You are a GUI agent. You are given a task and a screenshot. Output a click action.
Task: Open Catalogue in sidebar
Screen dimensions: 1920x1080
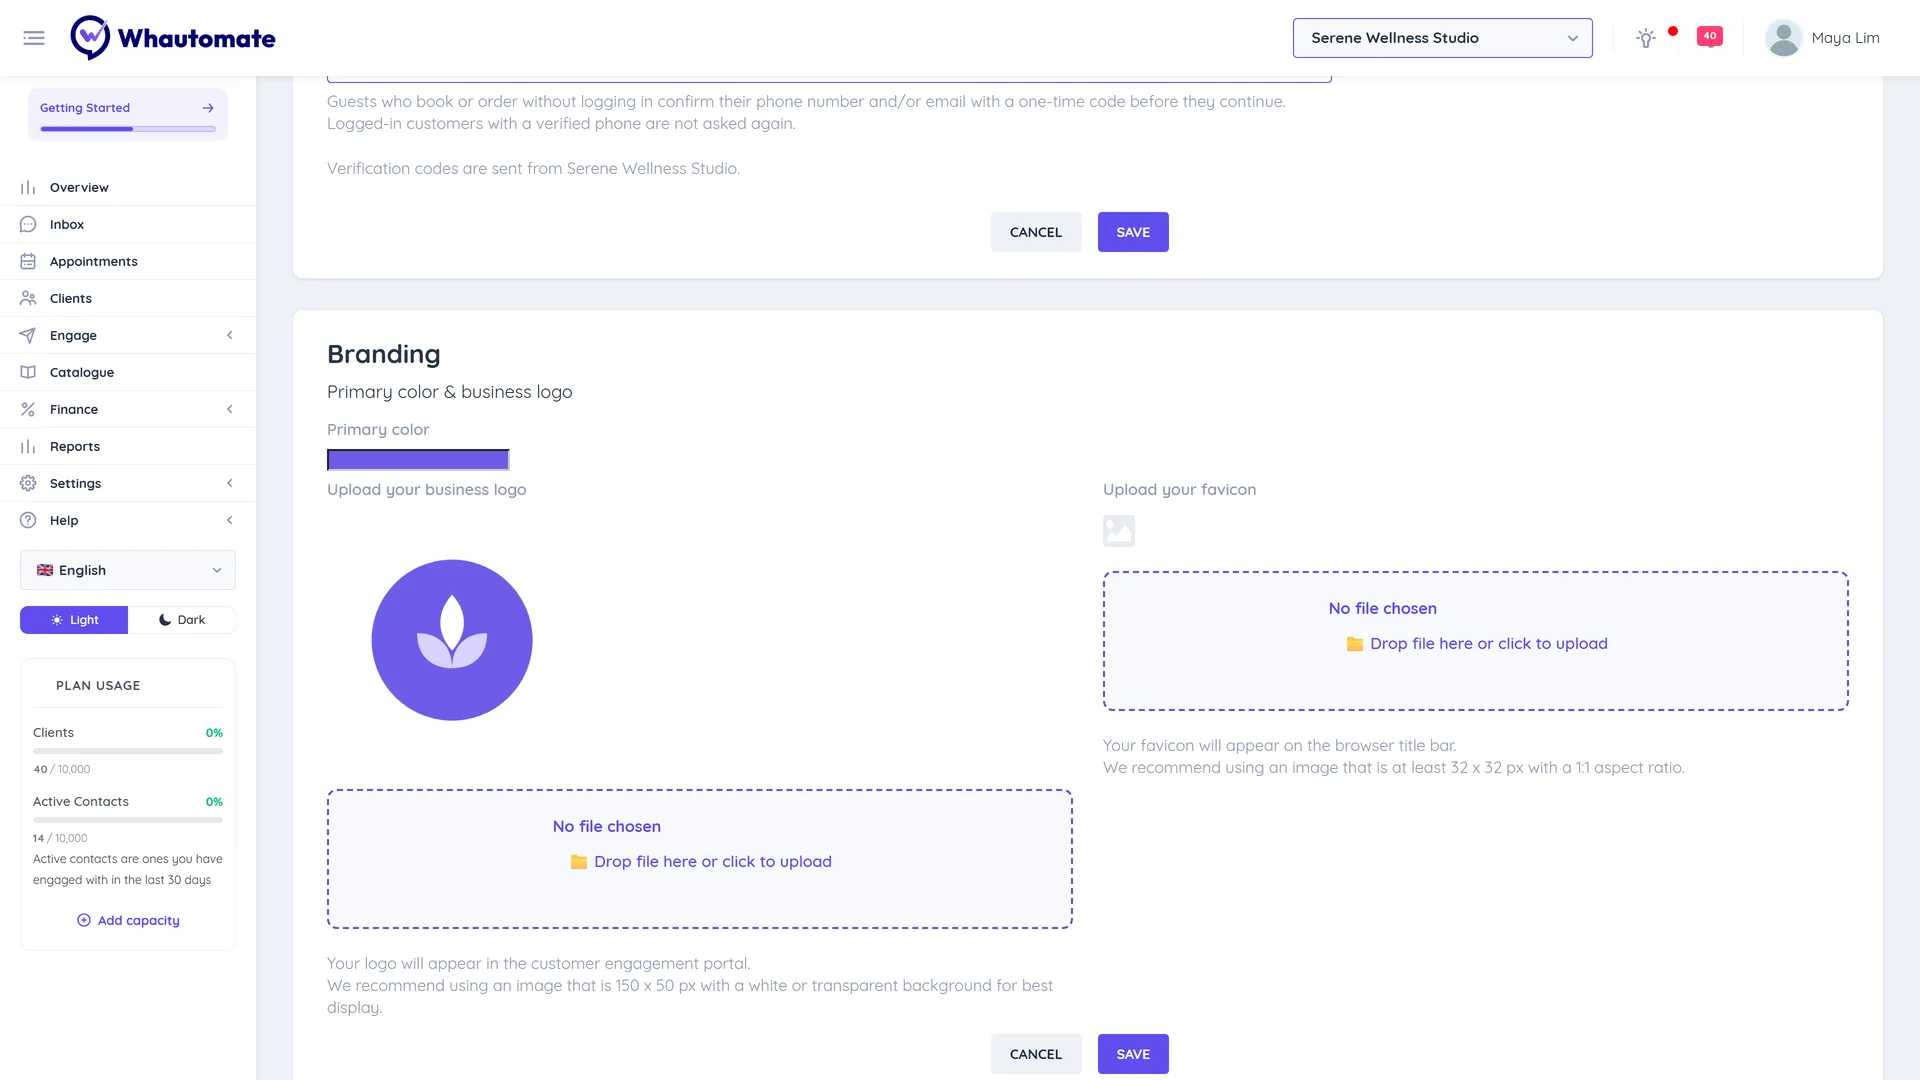128,373
